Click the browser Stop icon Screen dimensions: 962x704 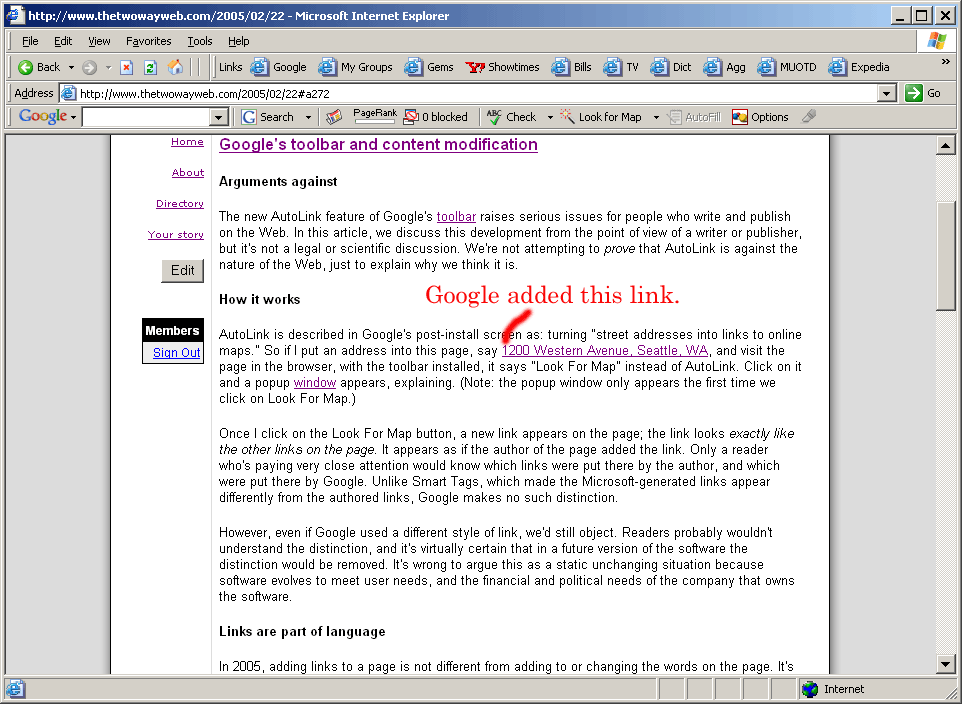[x=127, y=67]
